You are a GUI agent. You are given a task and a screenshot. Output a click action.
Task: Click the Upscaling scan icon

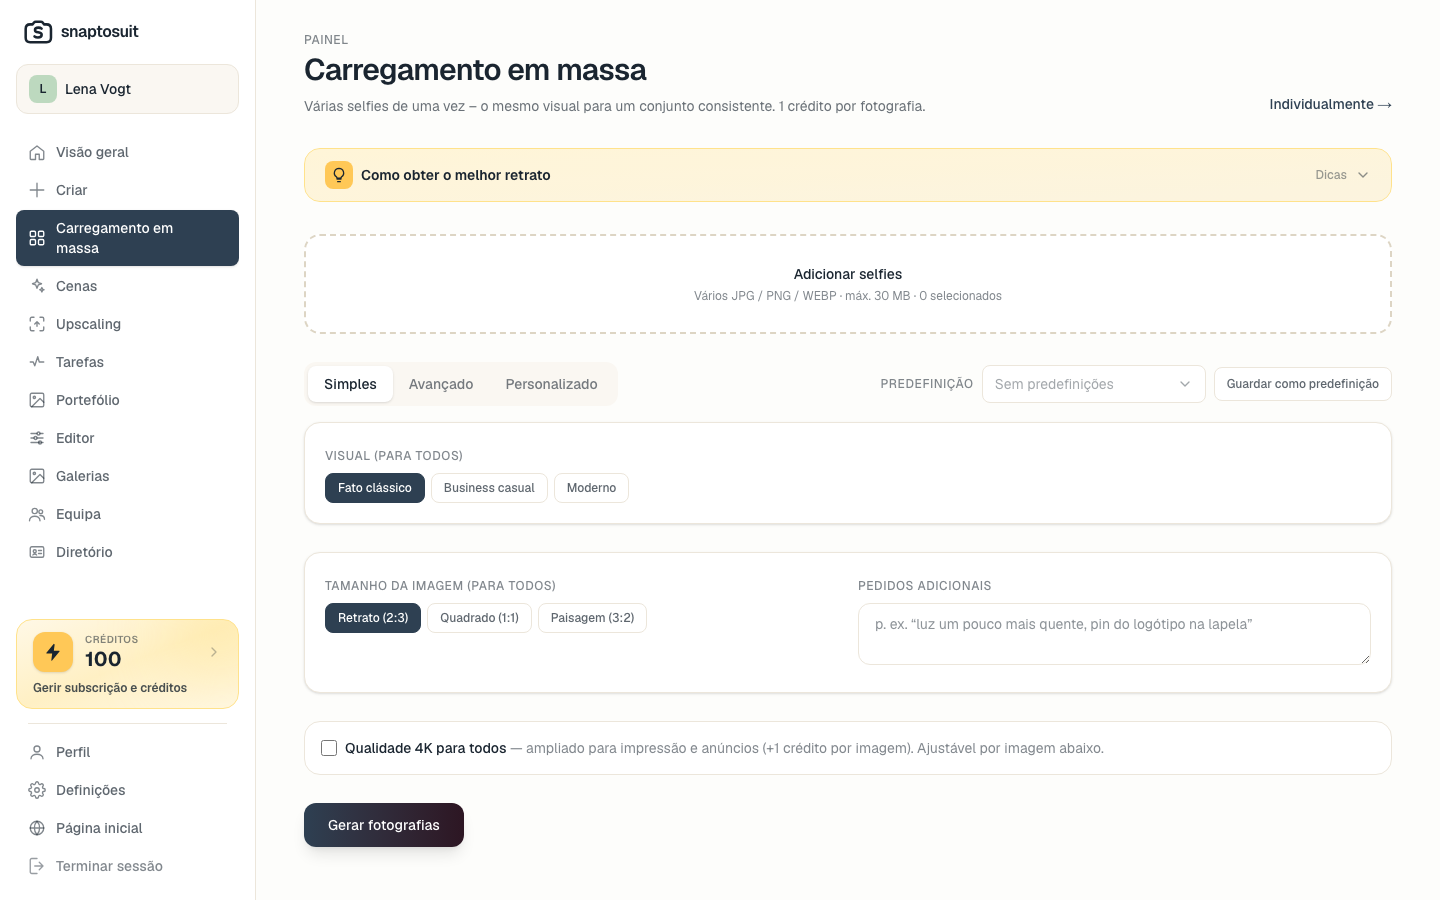click(37, 324)
